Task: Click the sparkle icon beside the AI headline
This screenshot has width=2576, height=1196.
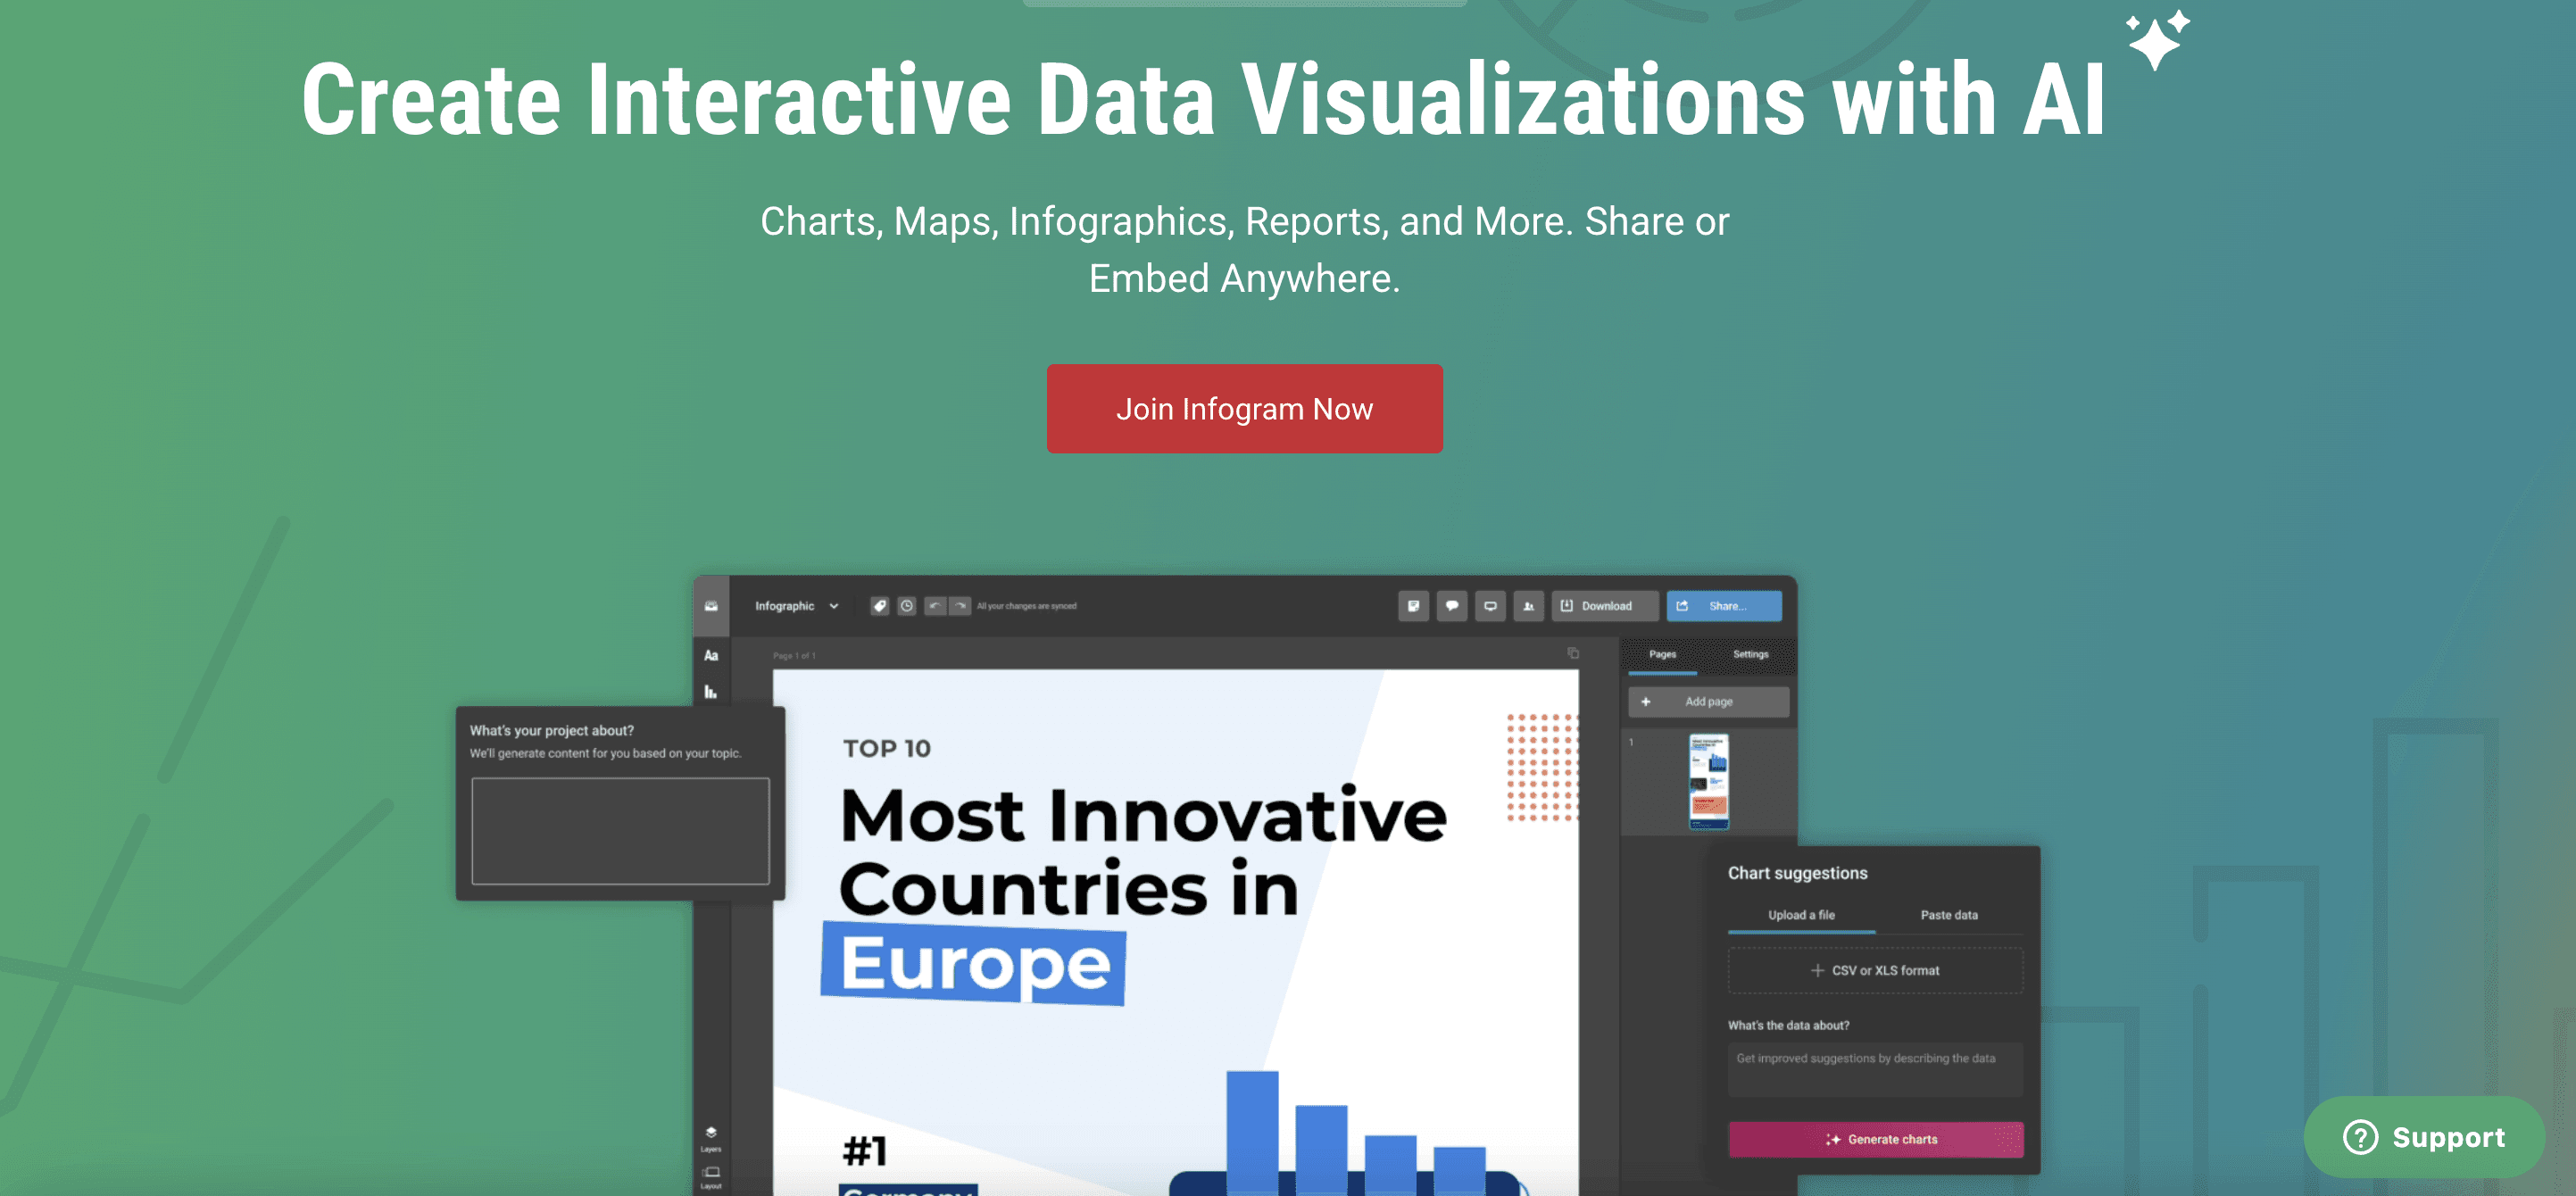Action: coord(2157,41)
